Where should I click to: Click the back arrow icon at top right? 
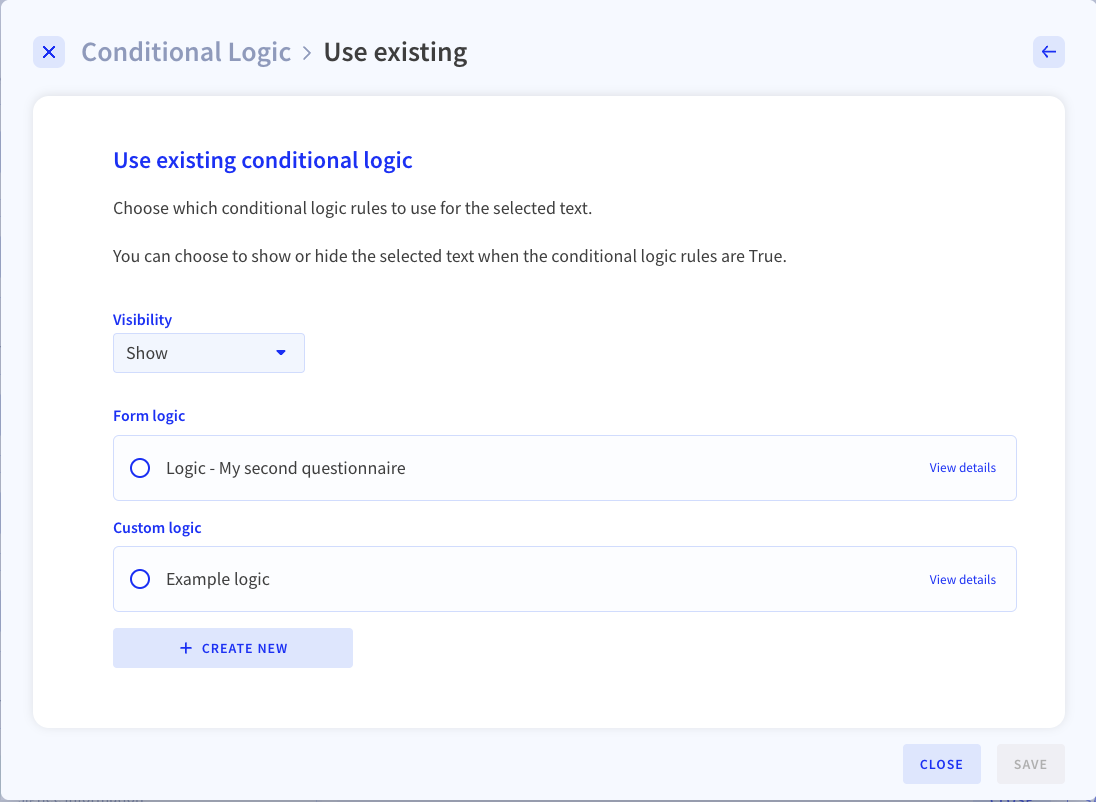(x=1048, y=52)
